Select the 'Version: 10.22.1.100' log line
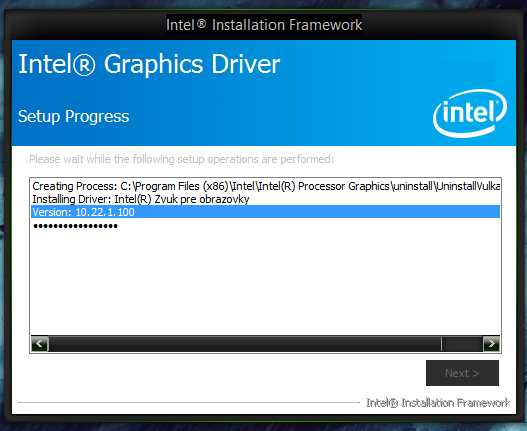Image resolution: width=527 pixels, height=431 pixels. (x=266, y=212)
